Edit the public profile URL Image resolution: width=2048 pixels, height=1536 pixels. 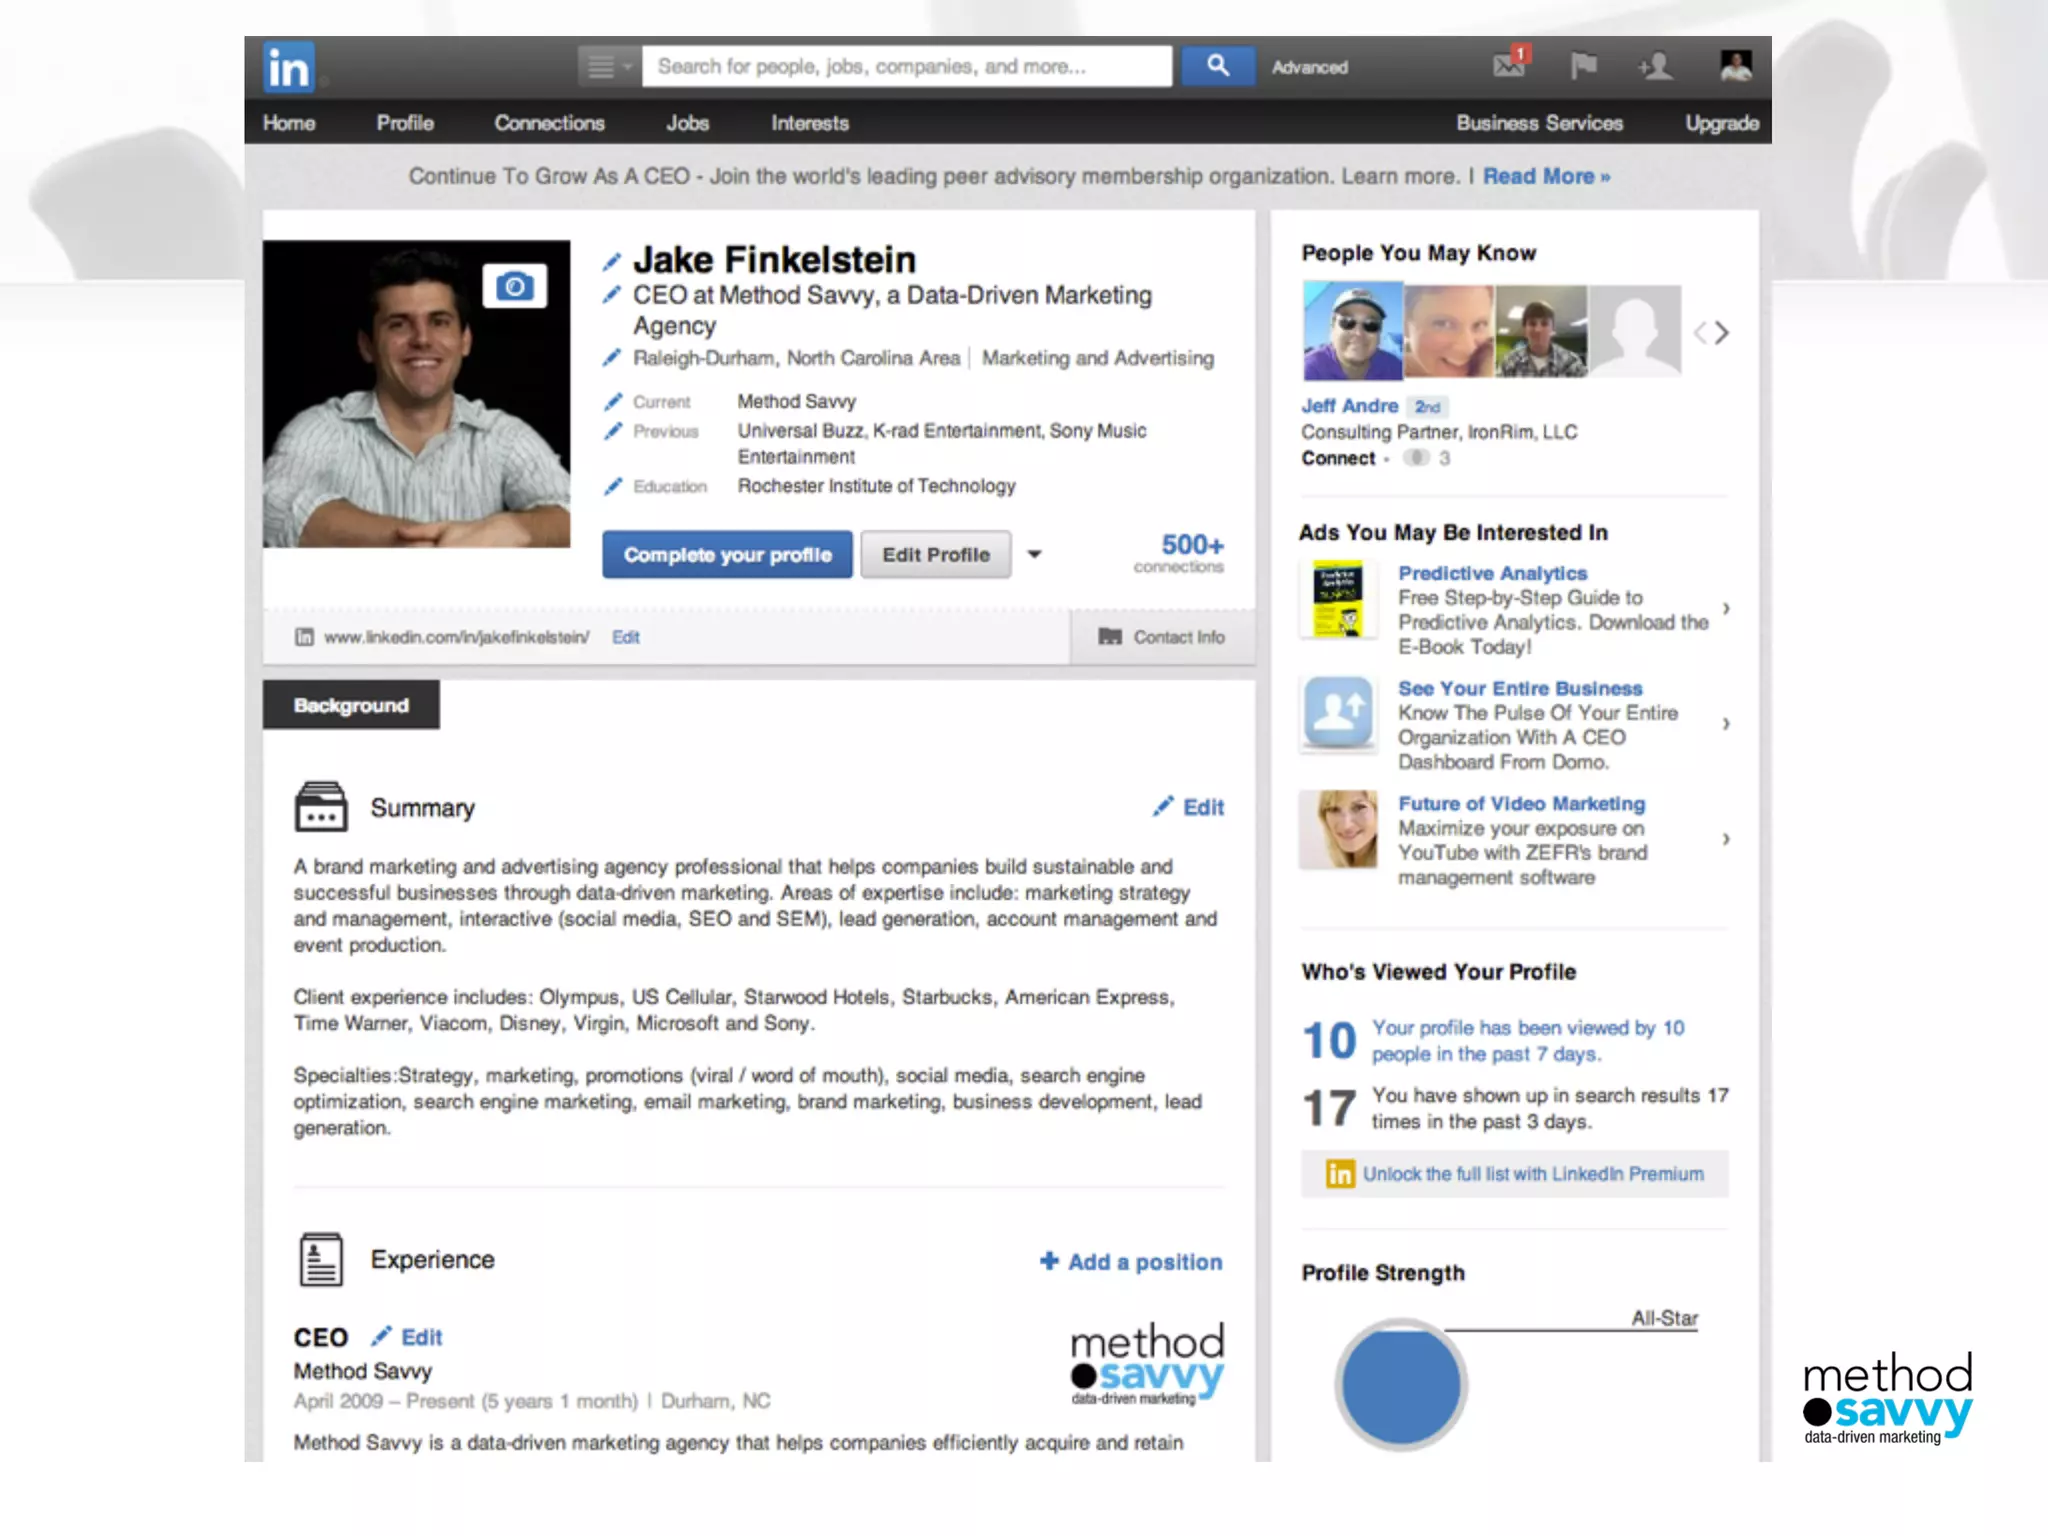[x=626, y=637]
